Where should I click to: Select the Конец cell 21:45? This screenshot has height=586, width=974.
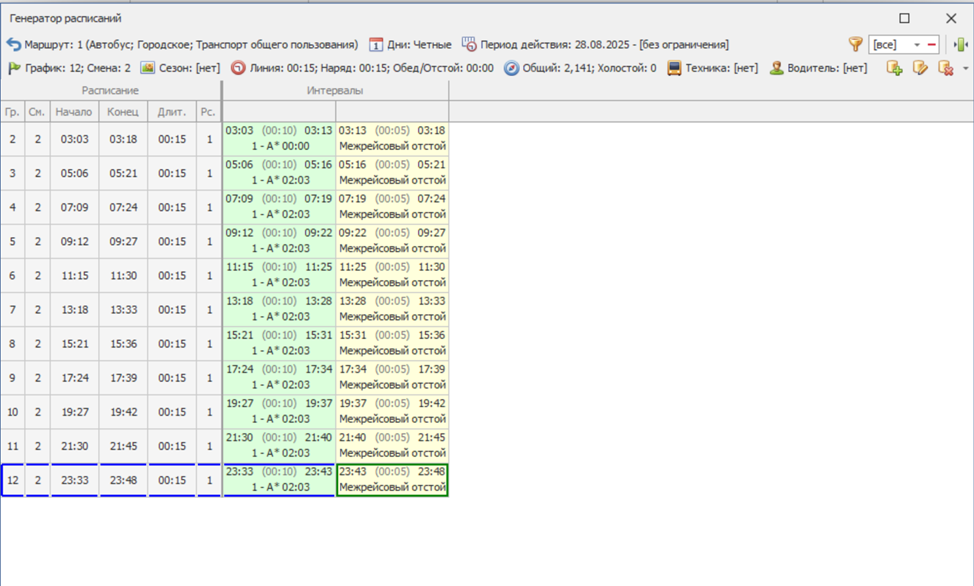coord(123,447)
